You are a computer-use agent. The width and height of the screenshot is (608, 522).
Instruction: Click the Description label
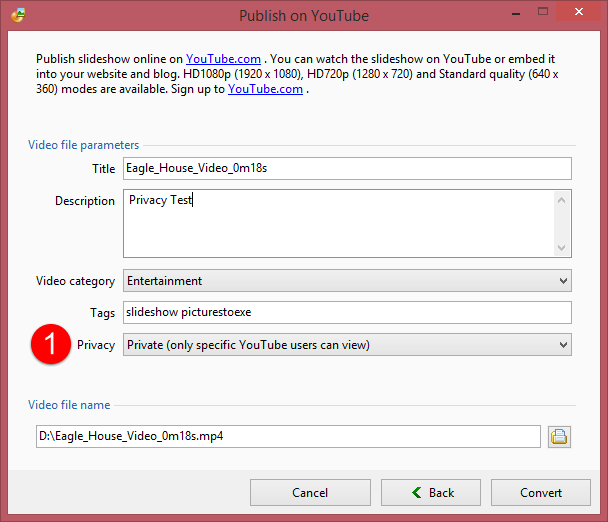tap(85, 201)
